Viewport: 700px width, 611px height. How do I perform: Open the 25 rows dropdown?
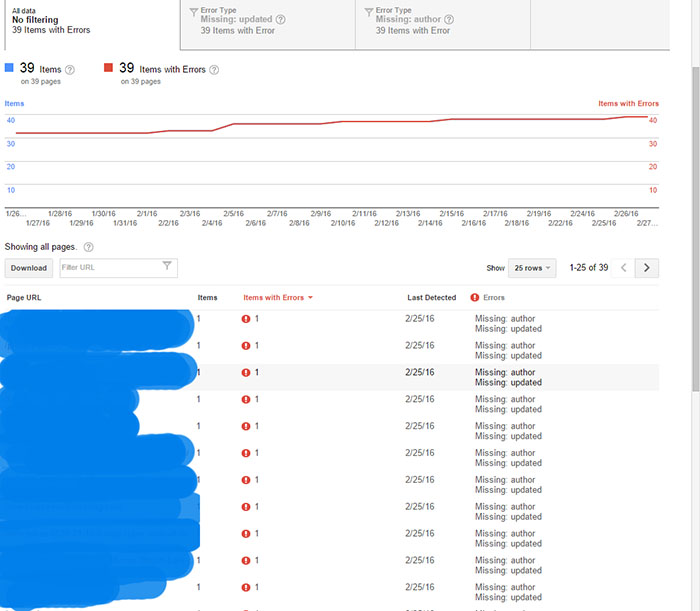[x=532, y=268]
